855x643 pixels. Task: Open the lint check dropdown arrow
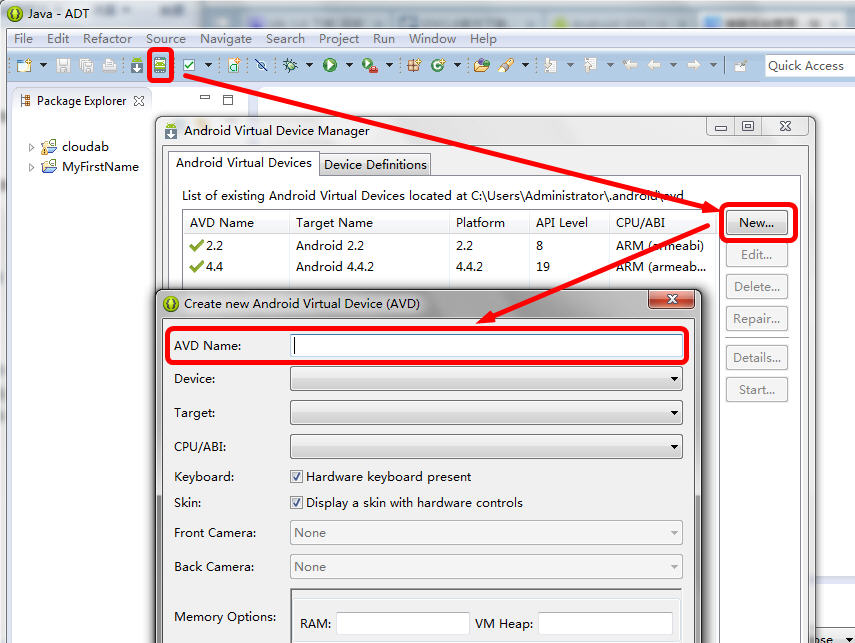click(x=208, y=65)
